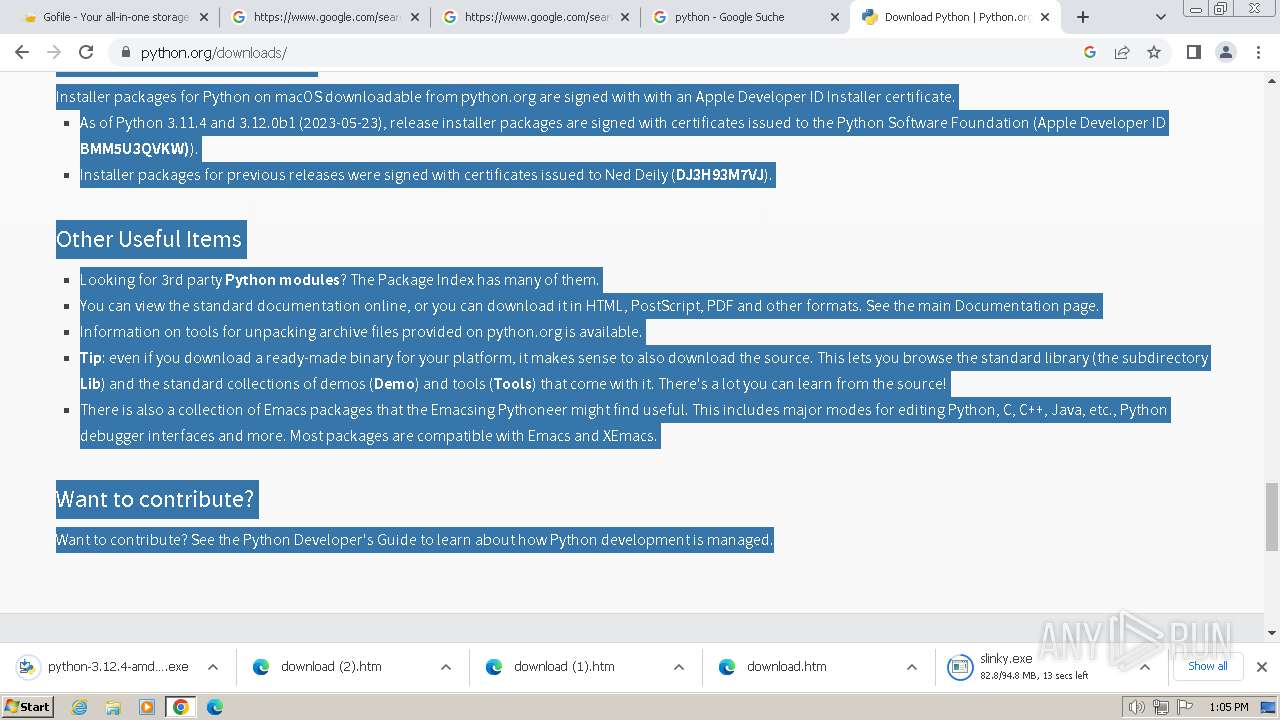
Task: Bookmark this page with star icon
Action: [1154, 52]
